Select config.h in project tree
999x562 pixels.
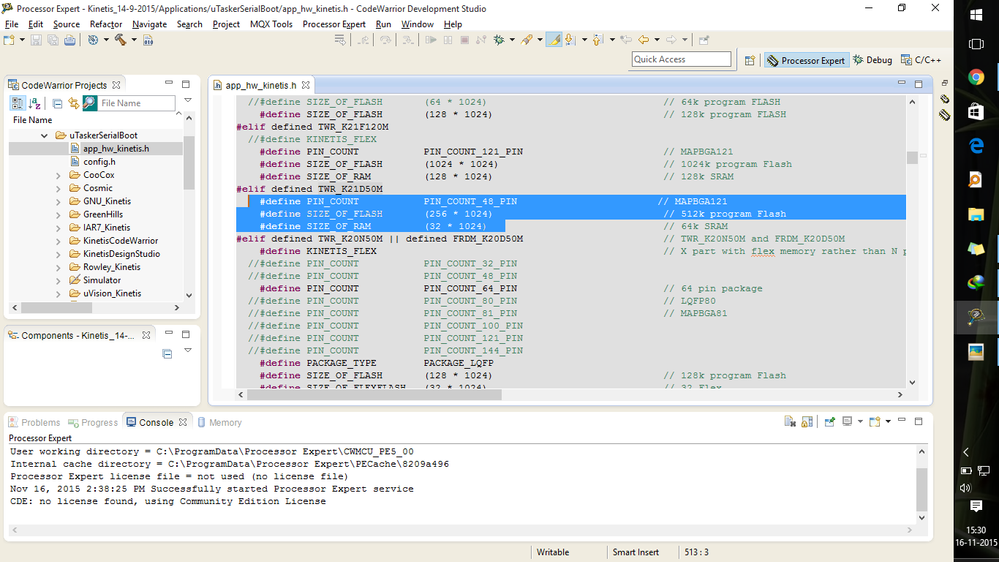pyautogui.click(x=99, y=162)
